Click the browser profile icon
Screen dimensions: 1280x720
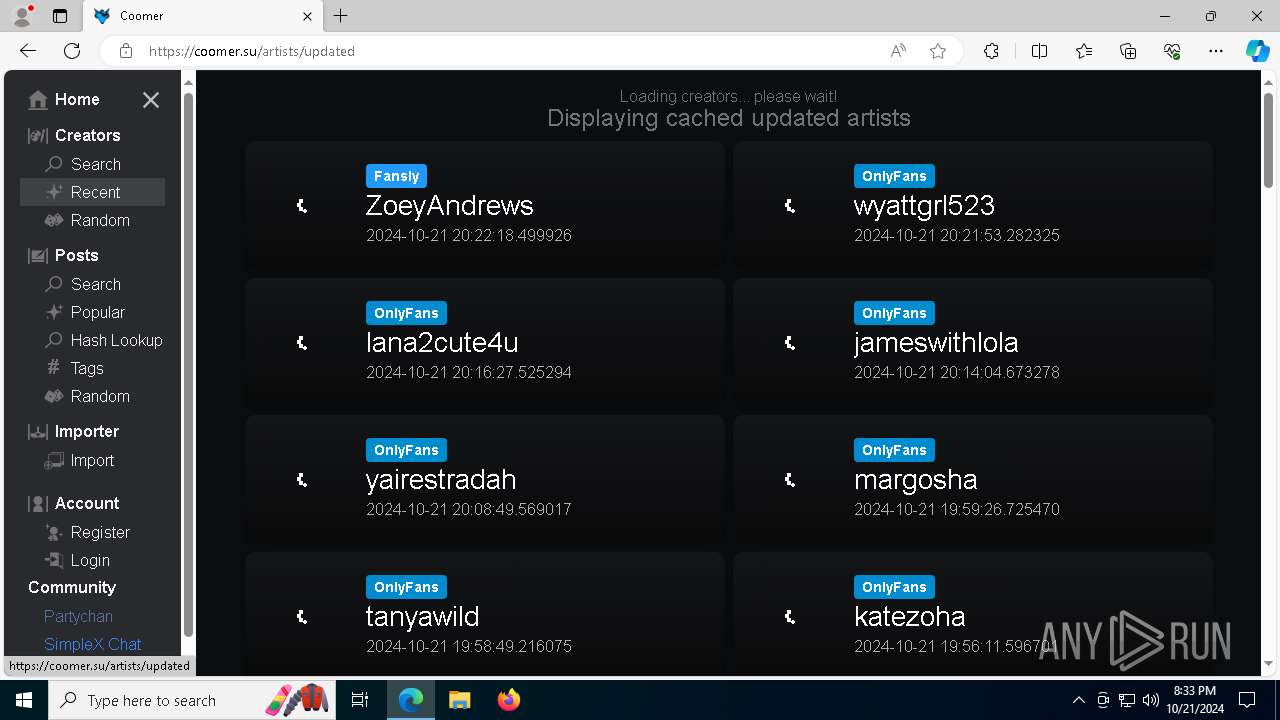click(22, 16)
